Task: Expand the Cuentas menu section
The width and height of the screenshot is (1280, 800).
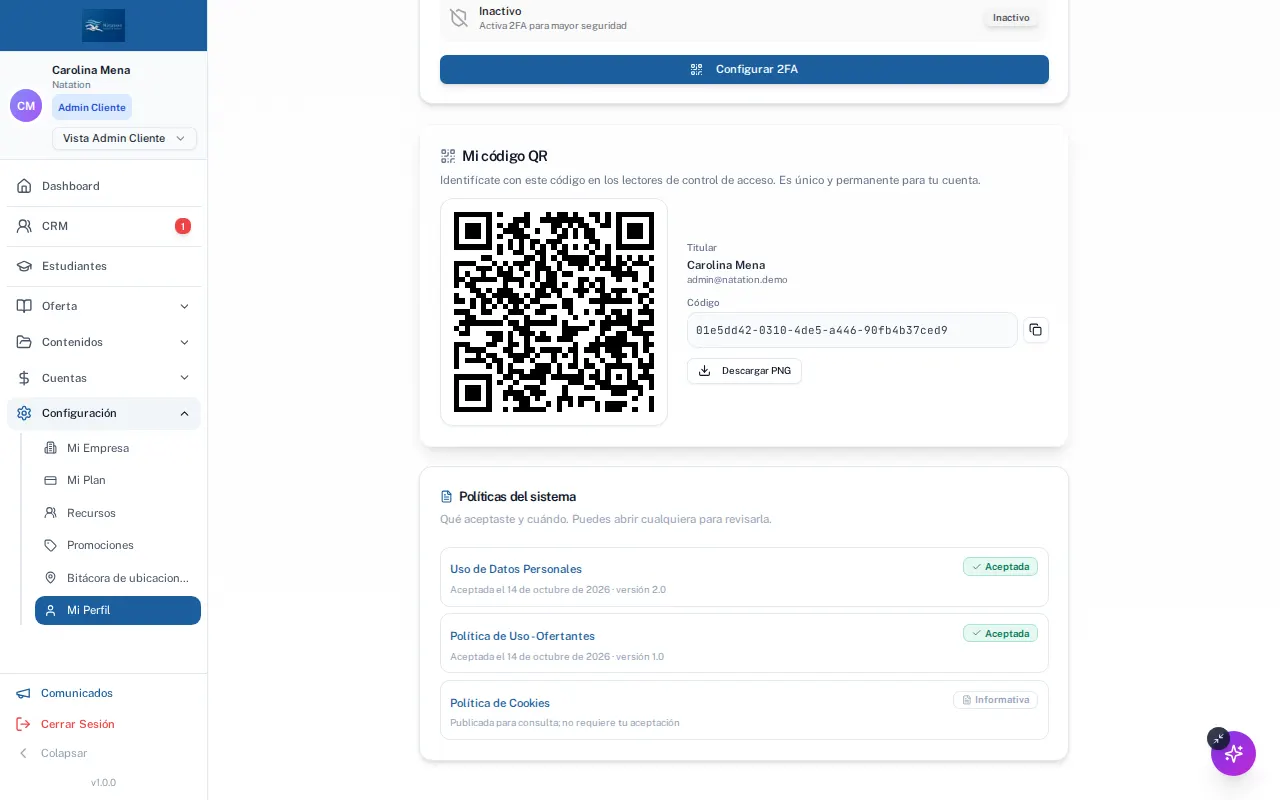Action: coord(104,378)
